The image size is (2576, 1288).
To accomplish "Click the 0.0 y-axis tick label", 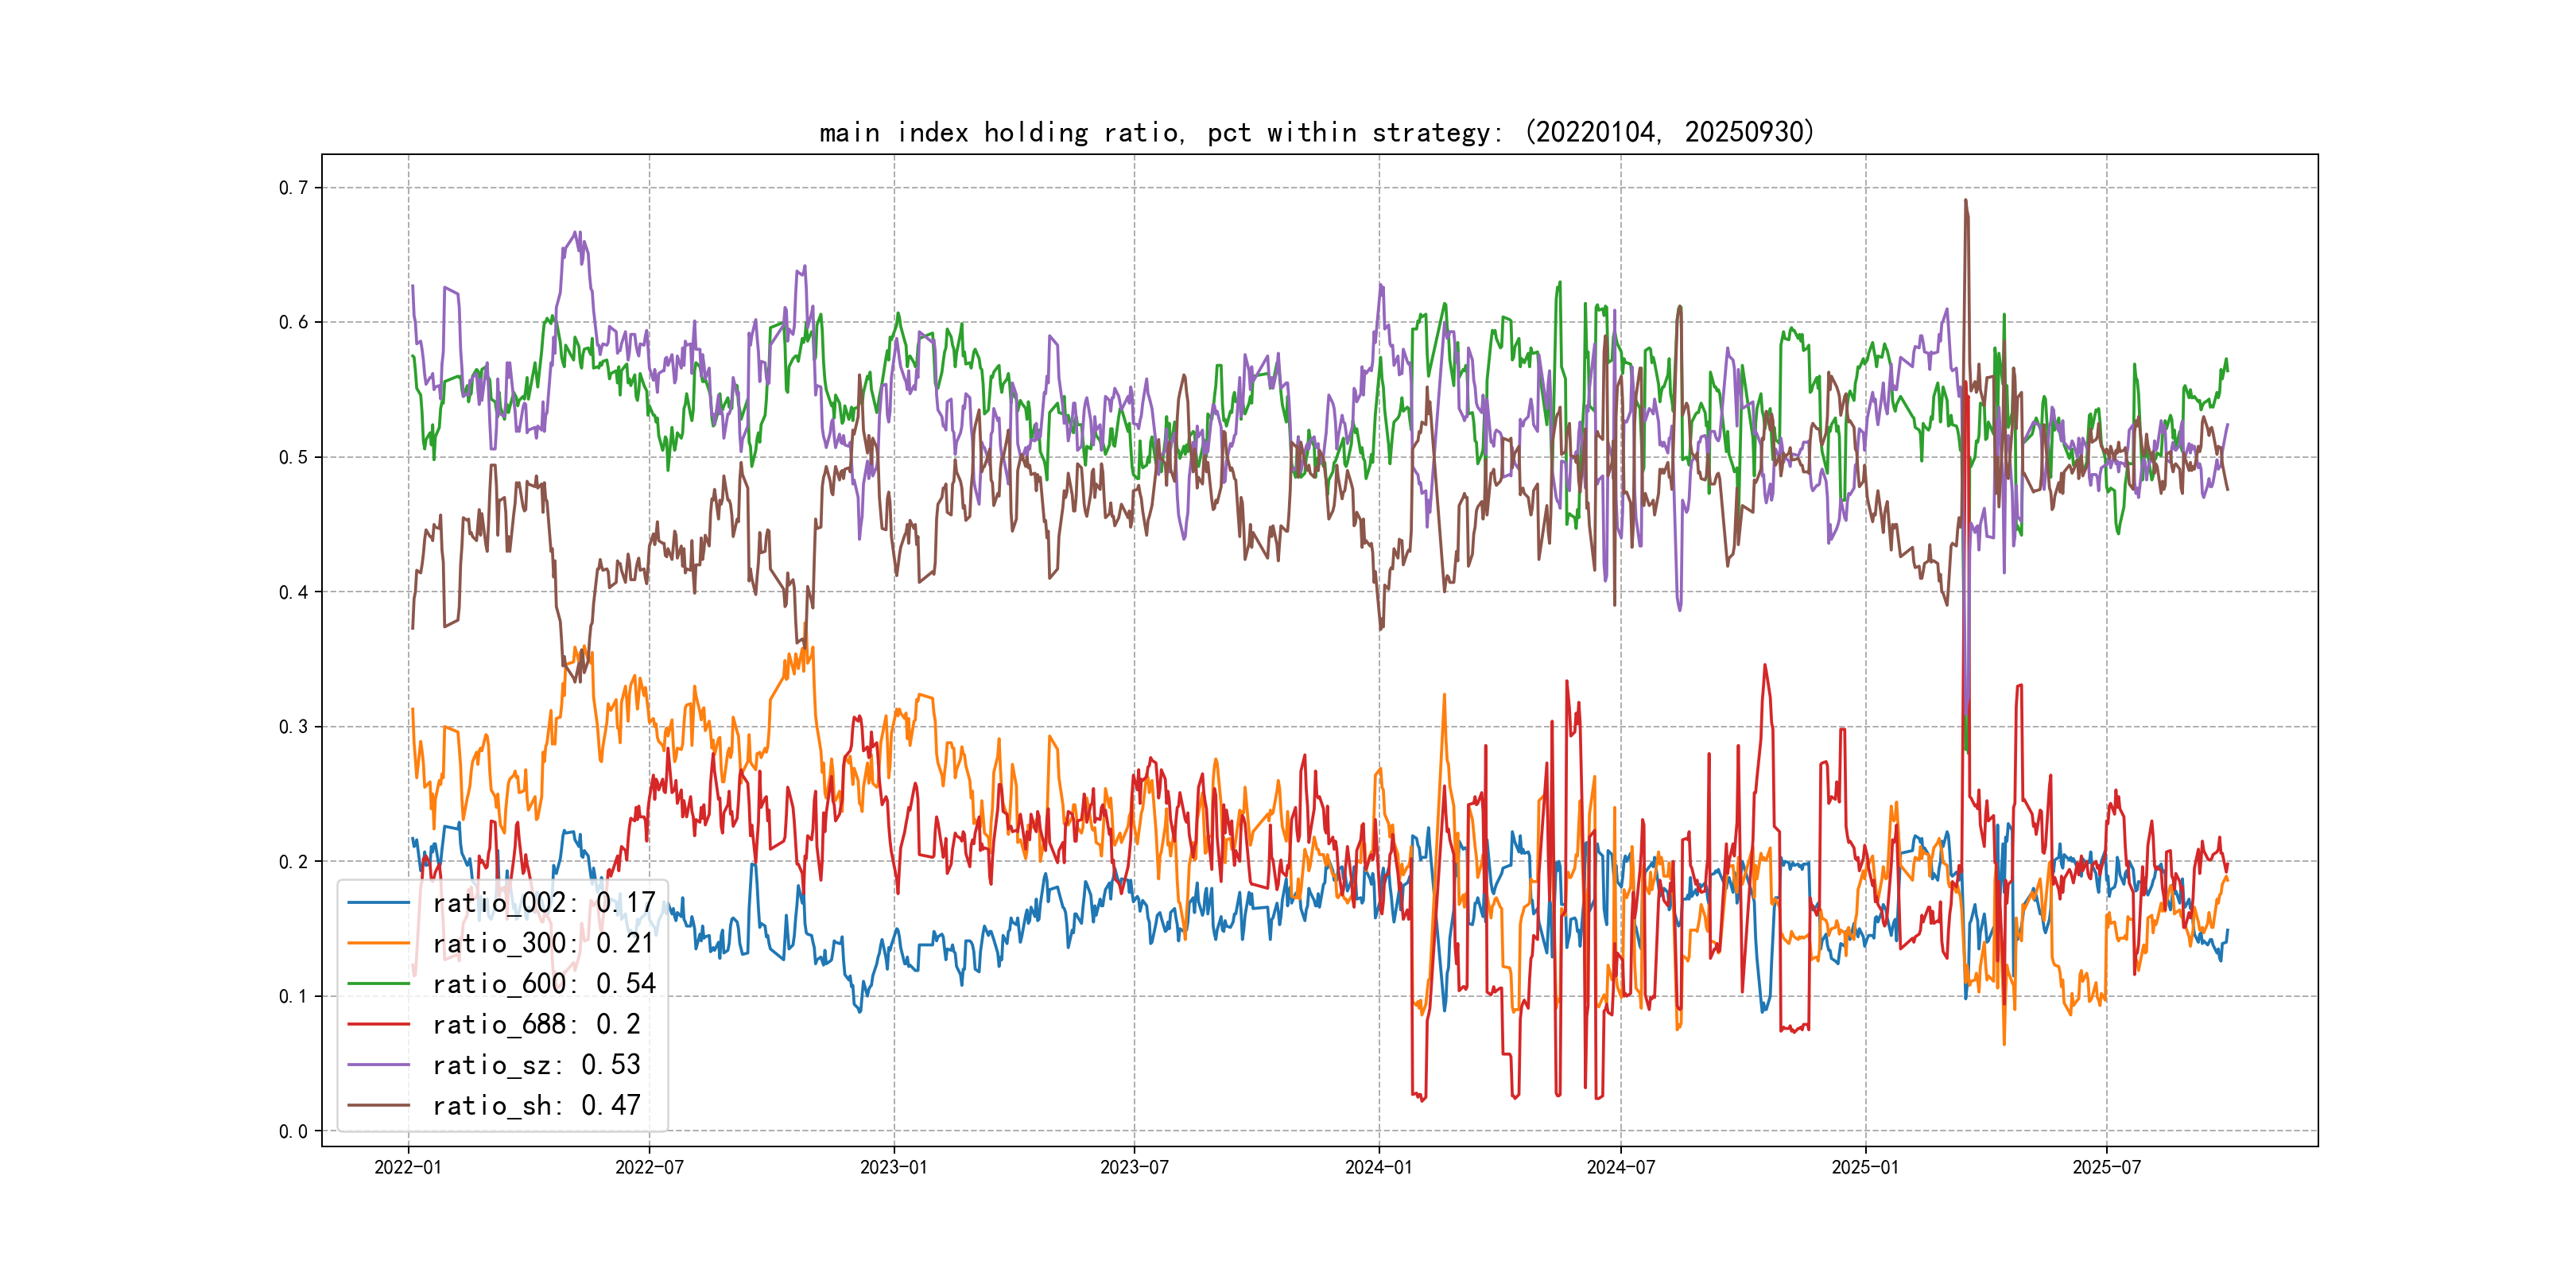I will [x=293, y=1131].
